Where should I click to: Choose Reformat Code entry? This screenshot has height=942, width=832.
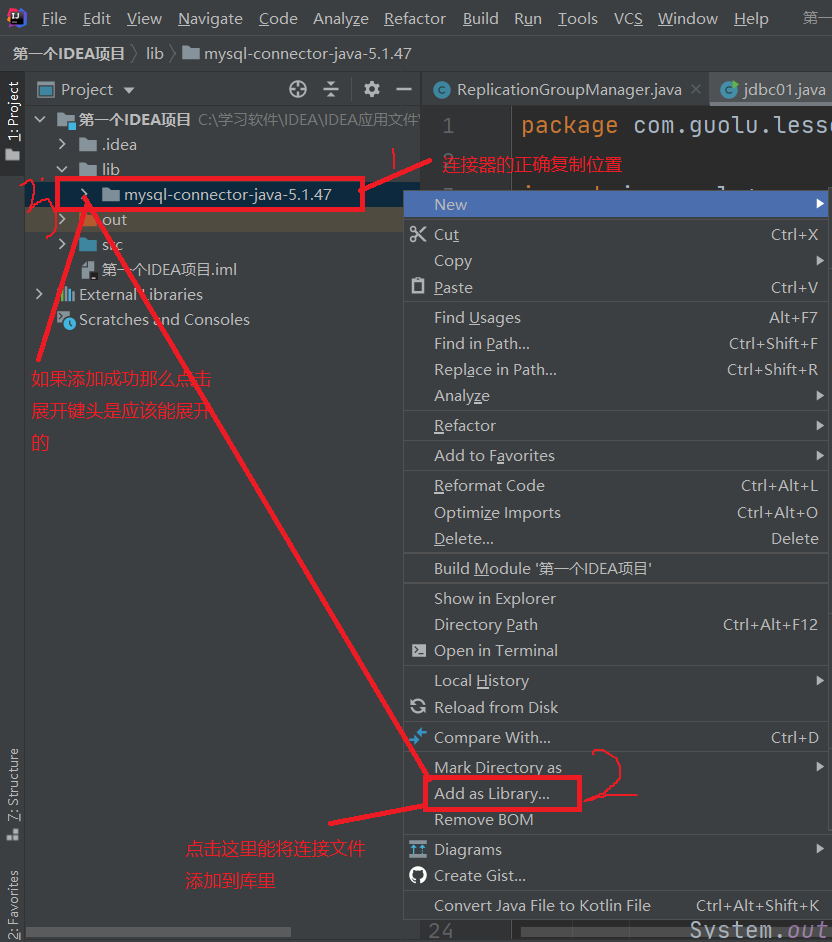click(616, 485)
